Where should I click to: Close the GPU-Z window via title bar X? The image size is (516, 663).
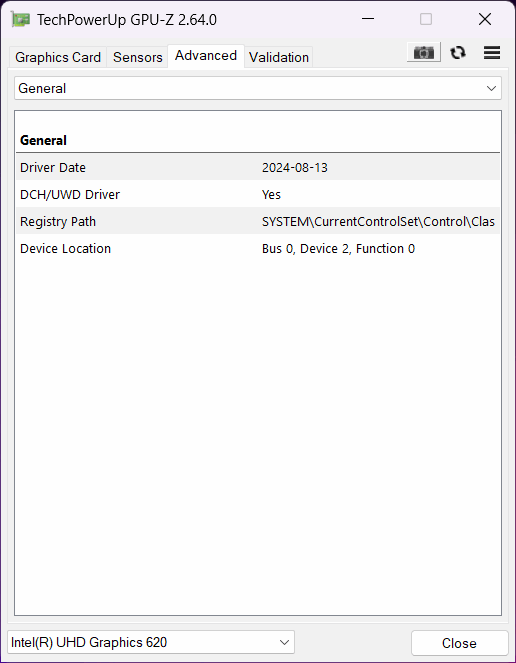coord(485,19)
